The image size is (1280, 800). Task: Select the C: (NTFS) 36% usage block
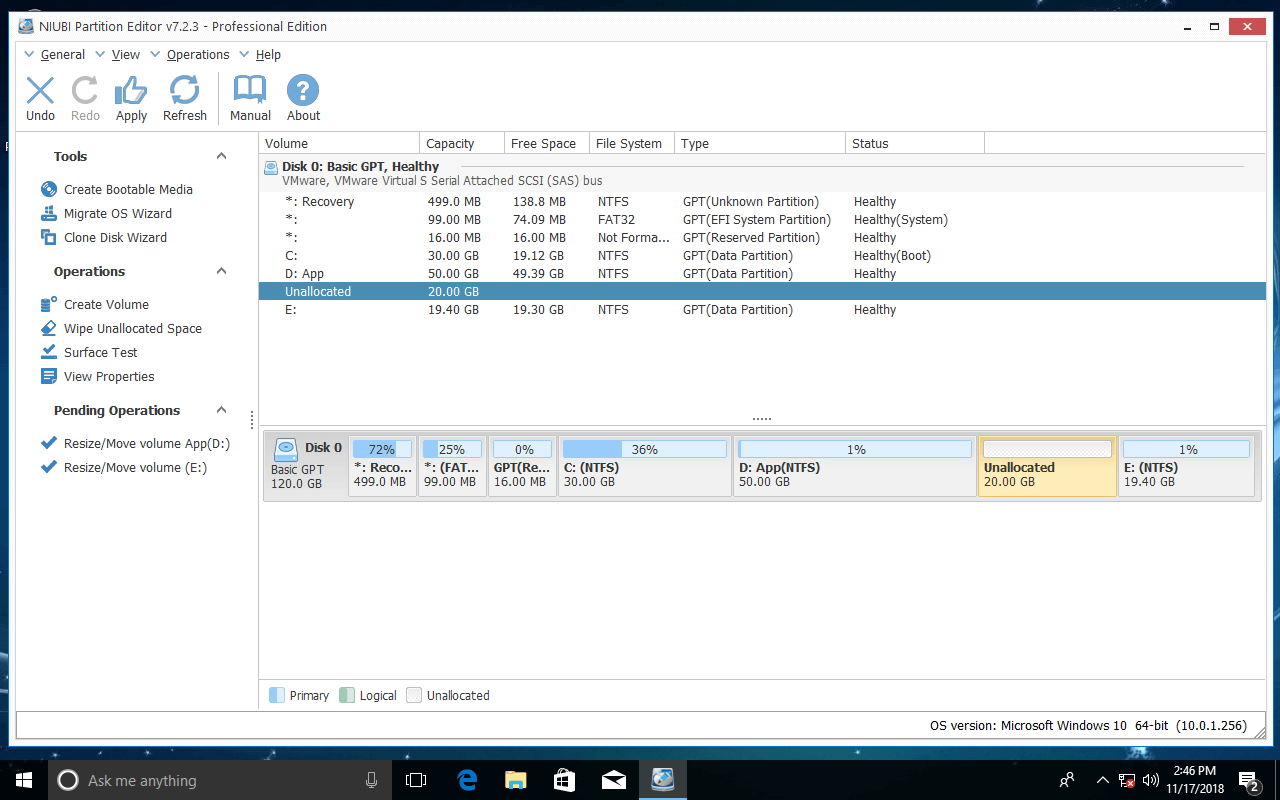(x=644, y=465)
